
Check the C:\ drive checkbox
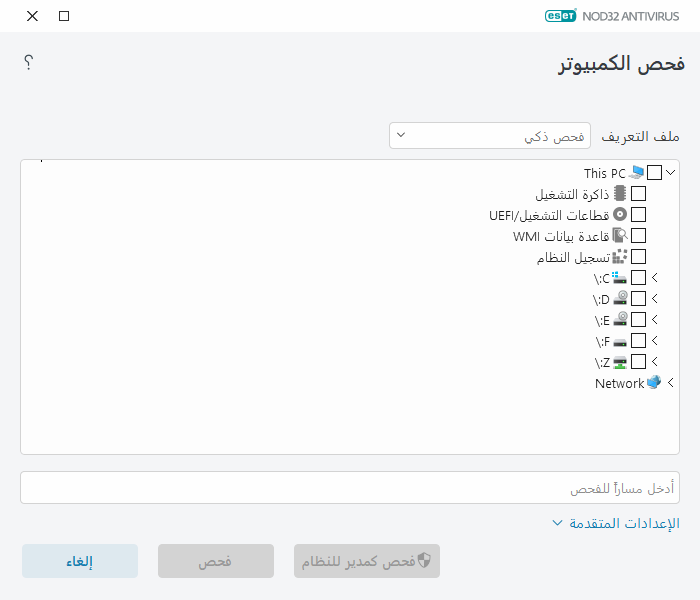click(x=638, y=277)
